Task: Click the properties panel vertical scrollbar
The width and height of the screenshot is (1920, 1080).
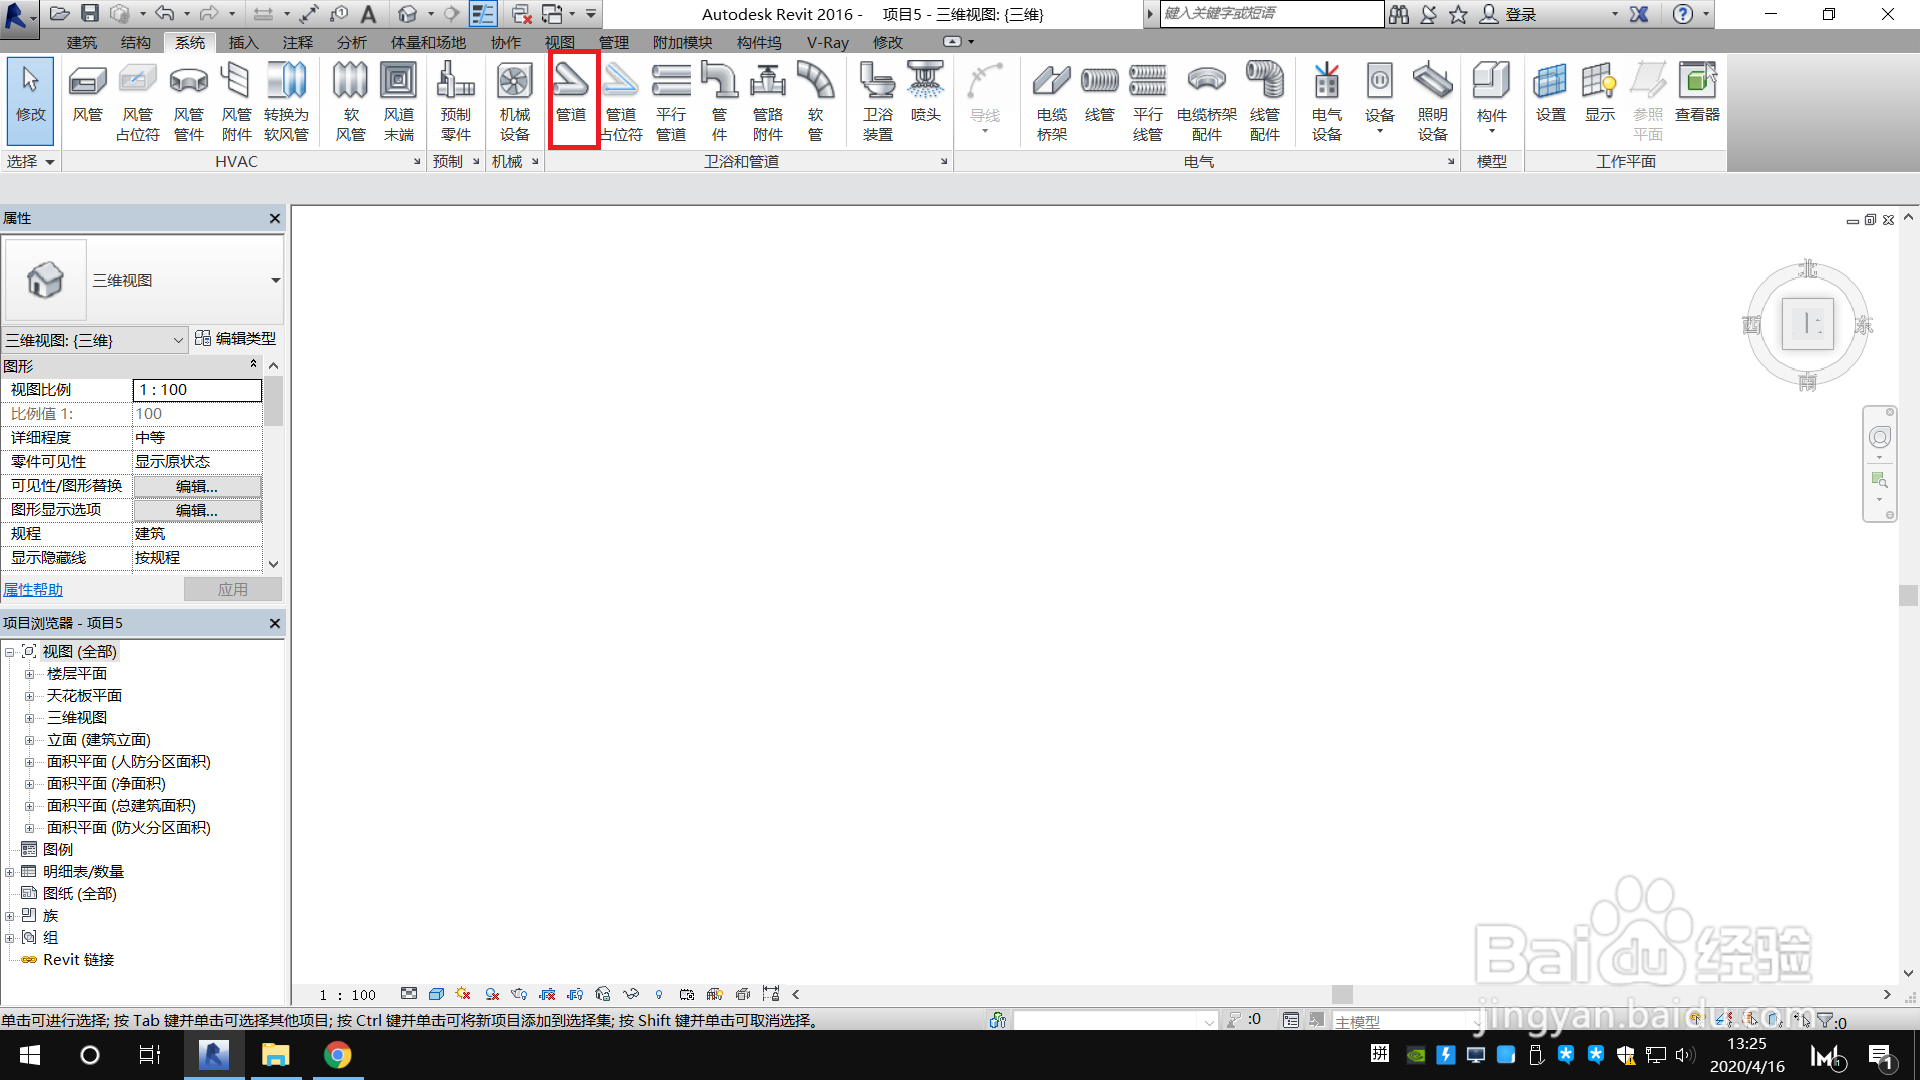Action: [x=273, y=400]
